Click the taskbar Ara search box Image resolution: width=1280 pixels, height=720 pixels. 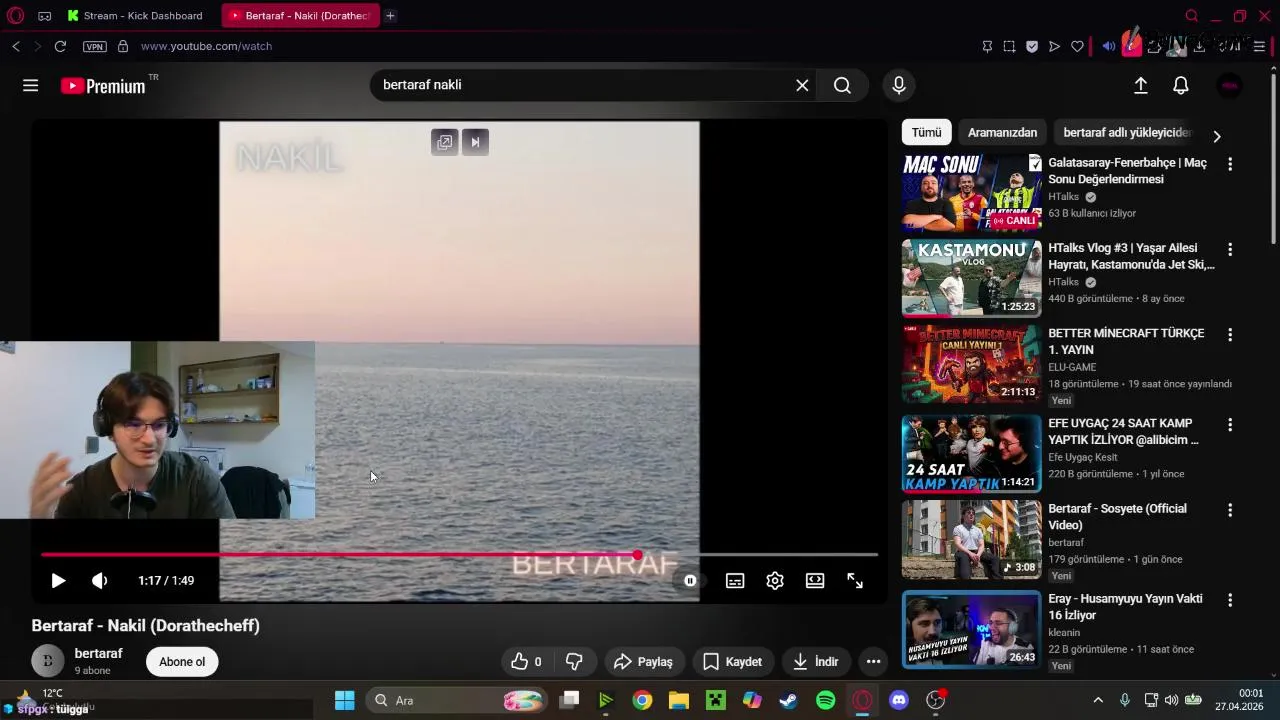(455, 700)
